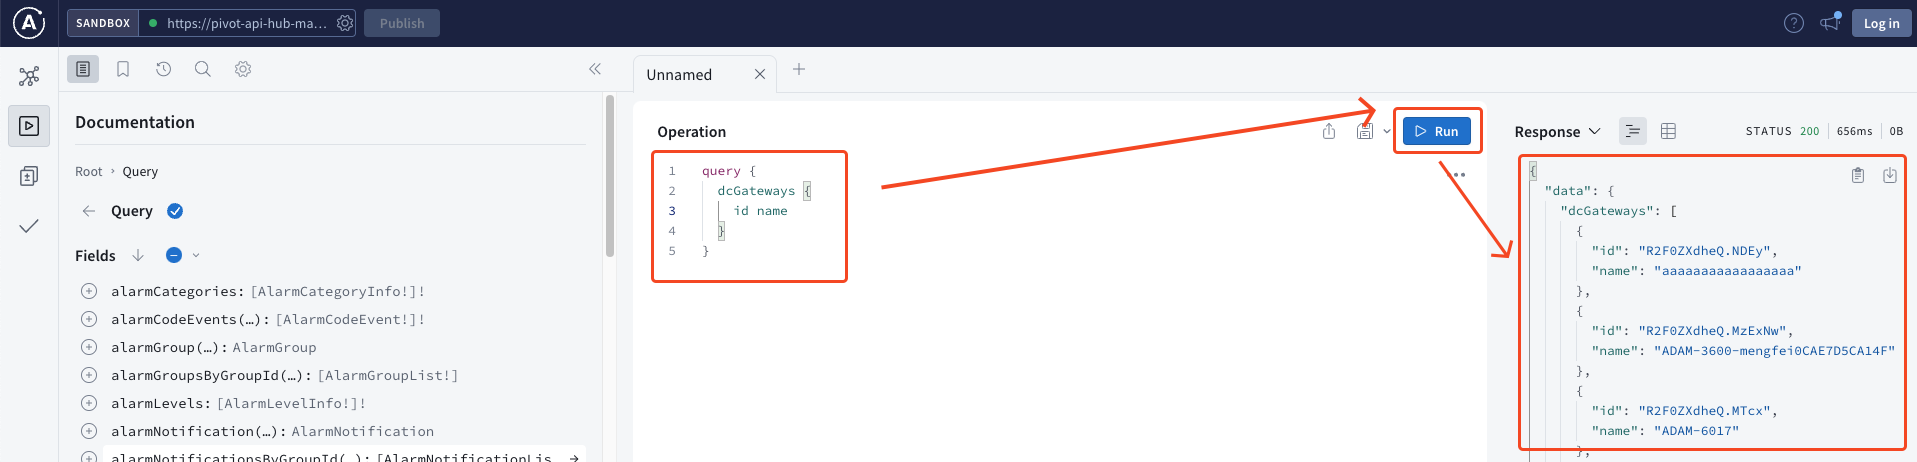
Task: Open the Apollo logo home icon
Action: [29, 22]
